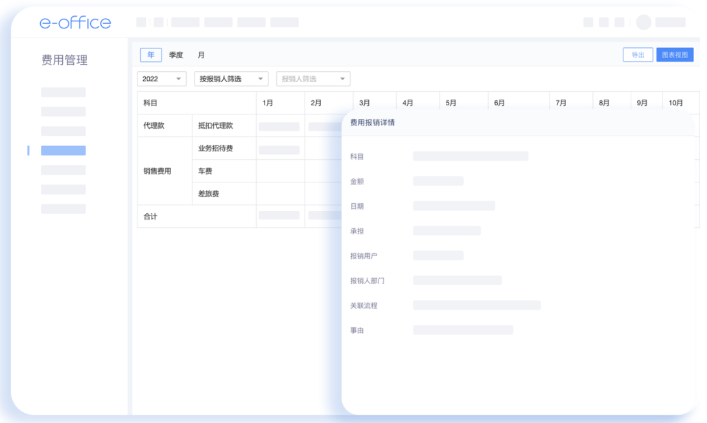Click the 承担 label in detail panel

click(x=357, y=231)
